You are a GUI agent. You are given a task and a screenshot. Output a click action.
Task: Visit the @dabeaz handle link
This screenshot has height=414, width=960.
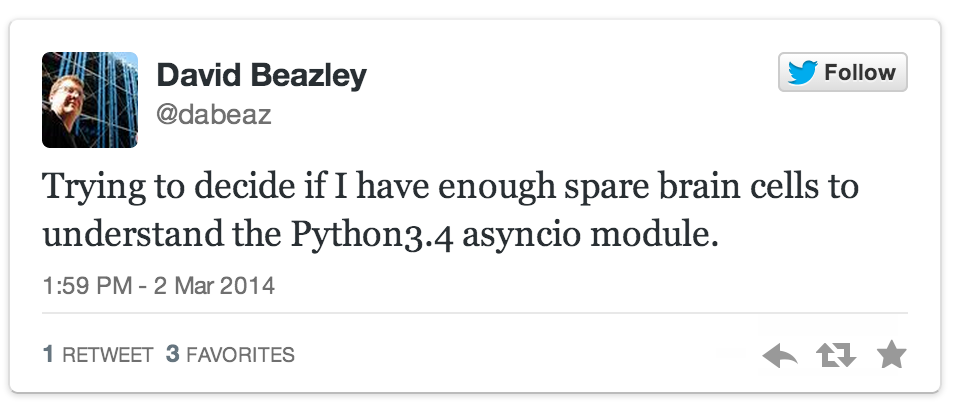pyautogui.click(x=214, y=115)
